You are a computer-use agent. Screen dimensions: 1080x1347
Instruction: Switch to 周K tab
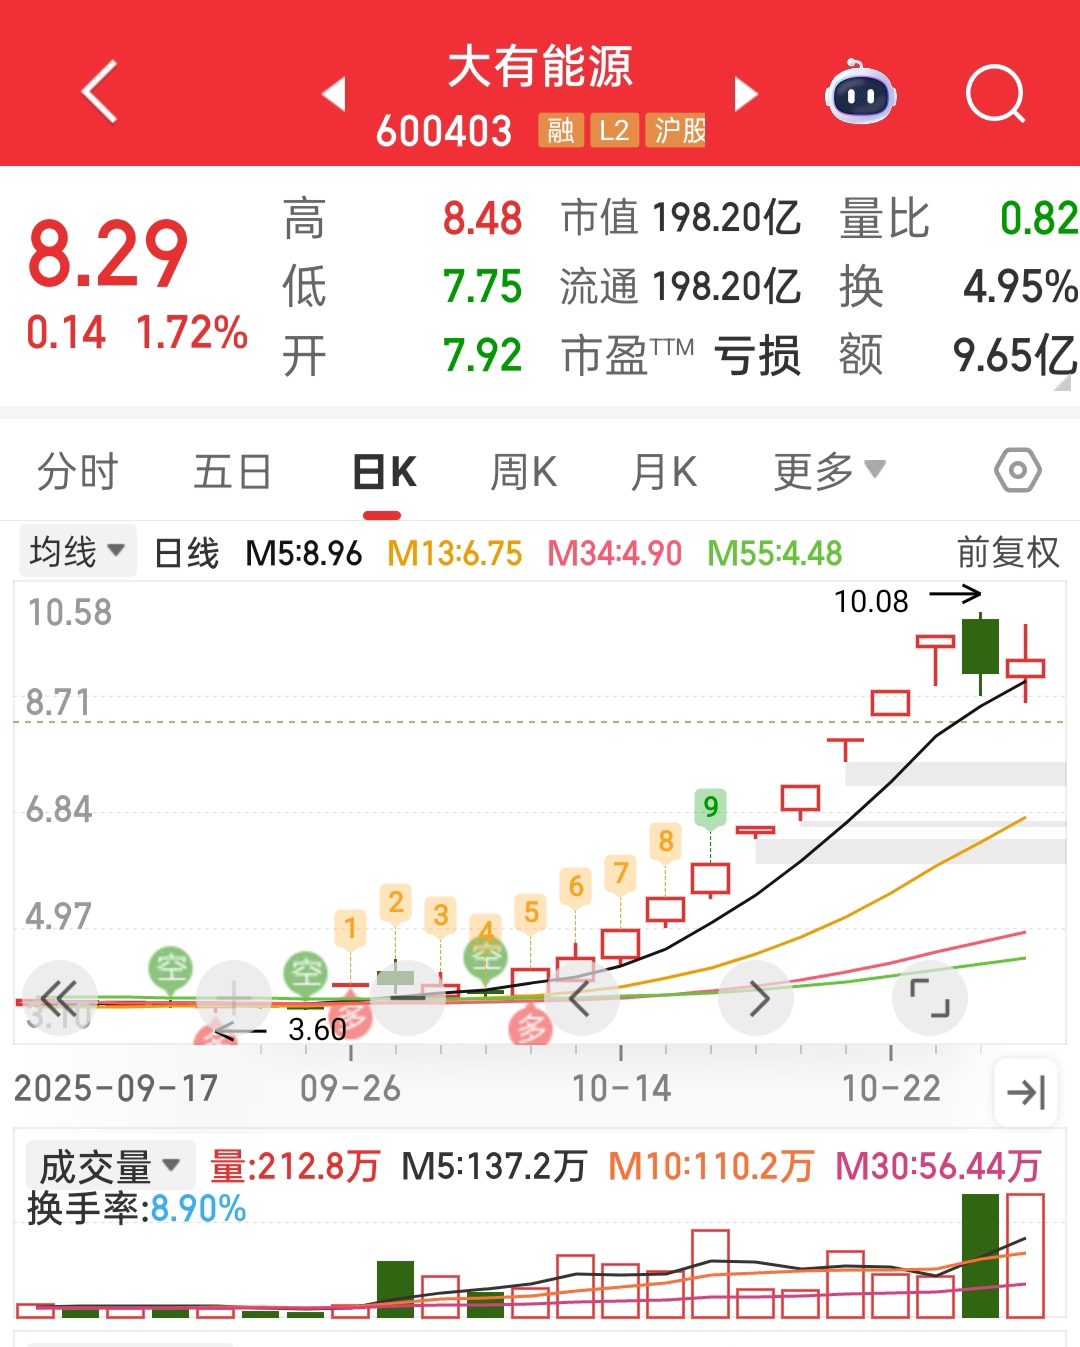tap(523, 471)
